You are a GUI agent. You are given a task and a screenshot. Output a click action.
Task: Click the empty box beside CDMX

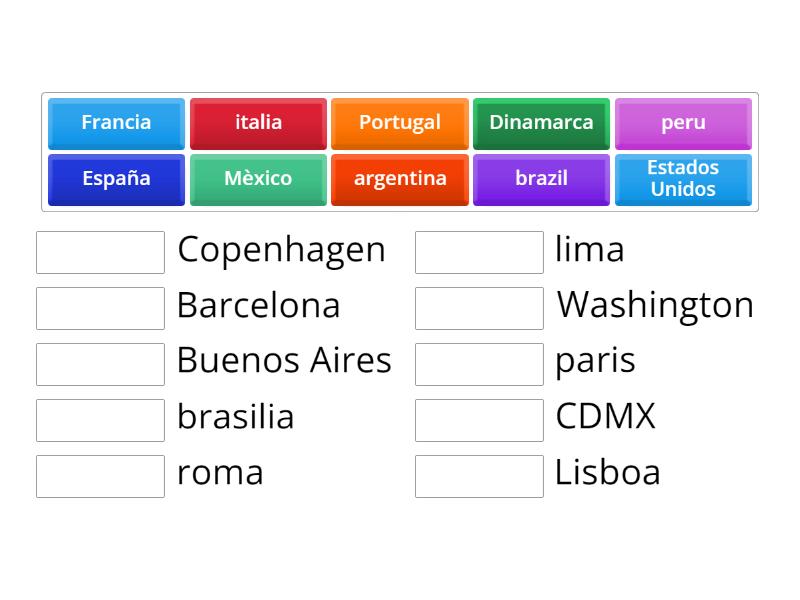point(479,420)
